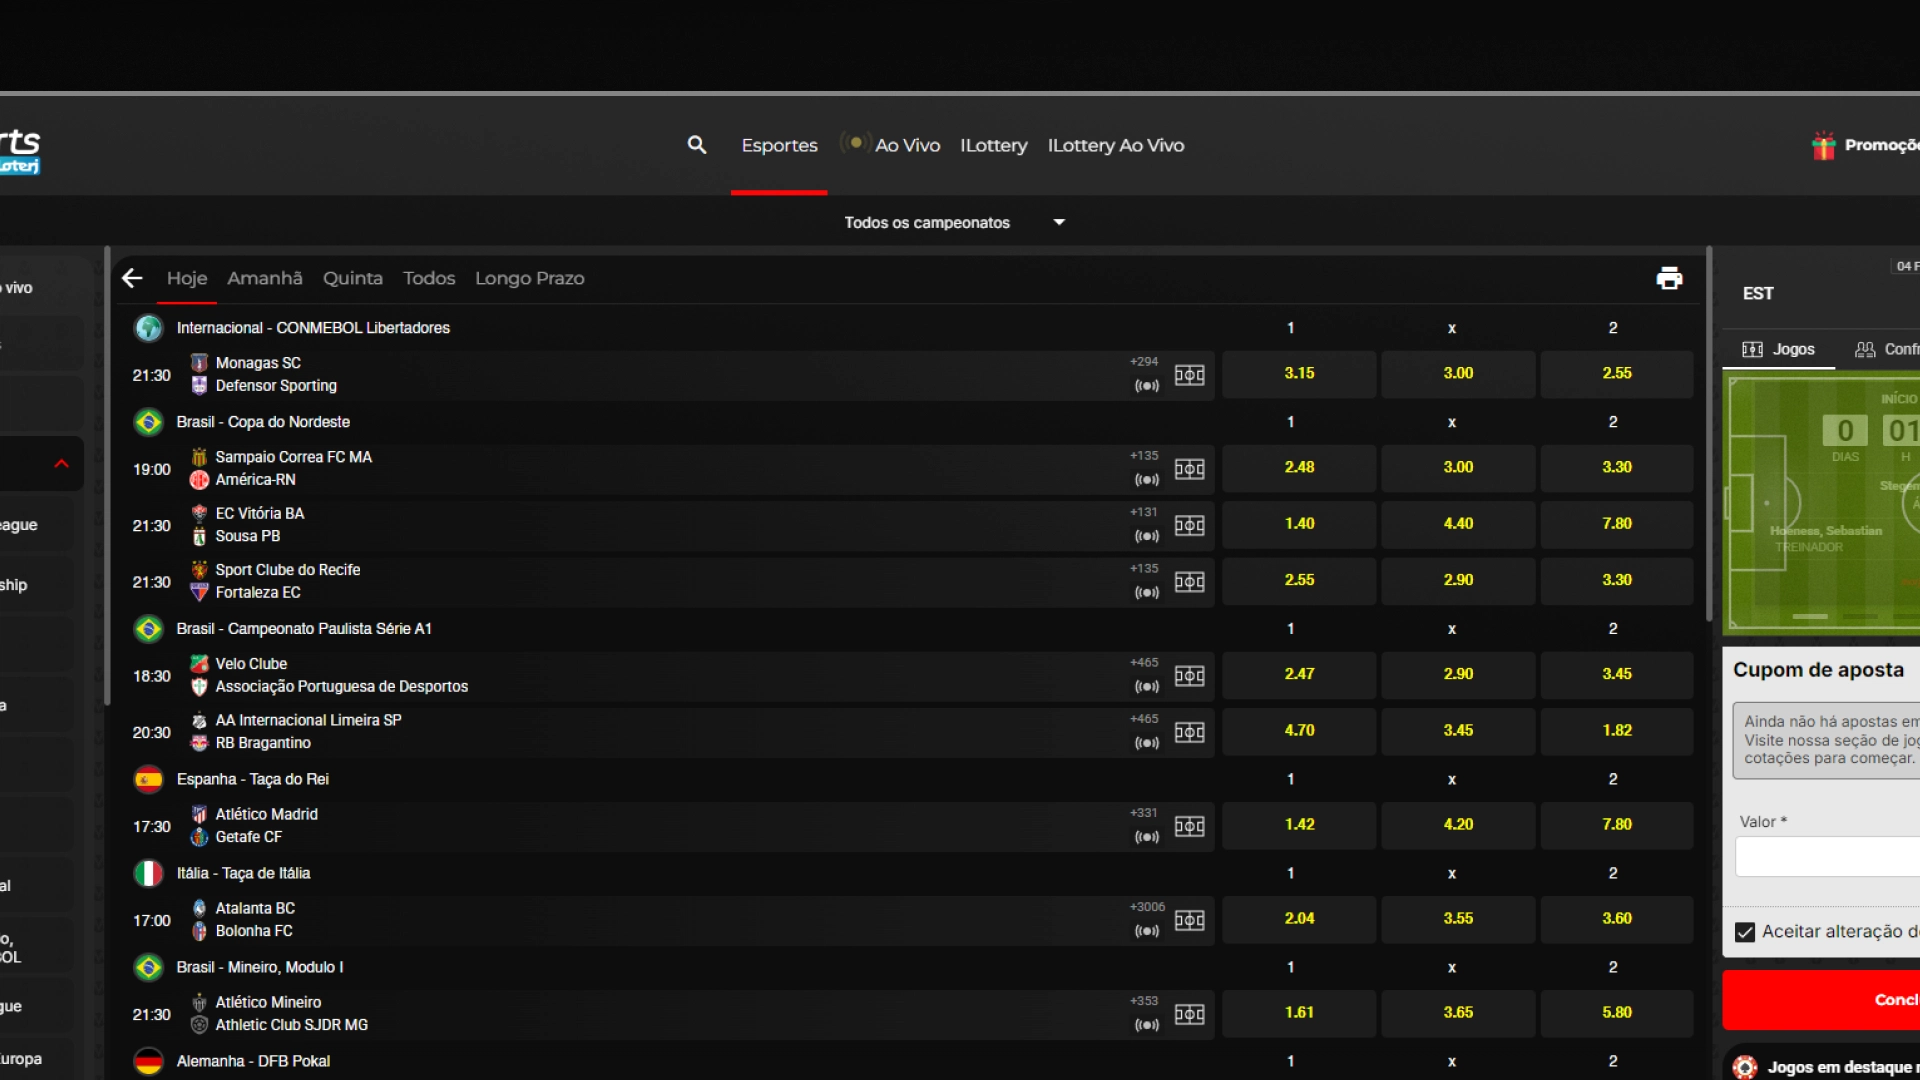Click the main list vertical scrollbar
This screenshot has width=1920, height=1080.
click(x=1709, y=435)
